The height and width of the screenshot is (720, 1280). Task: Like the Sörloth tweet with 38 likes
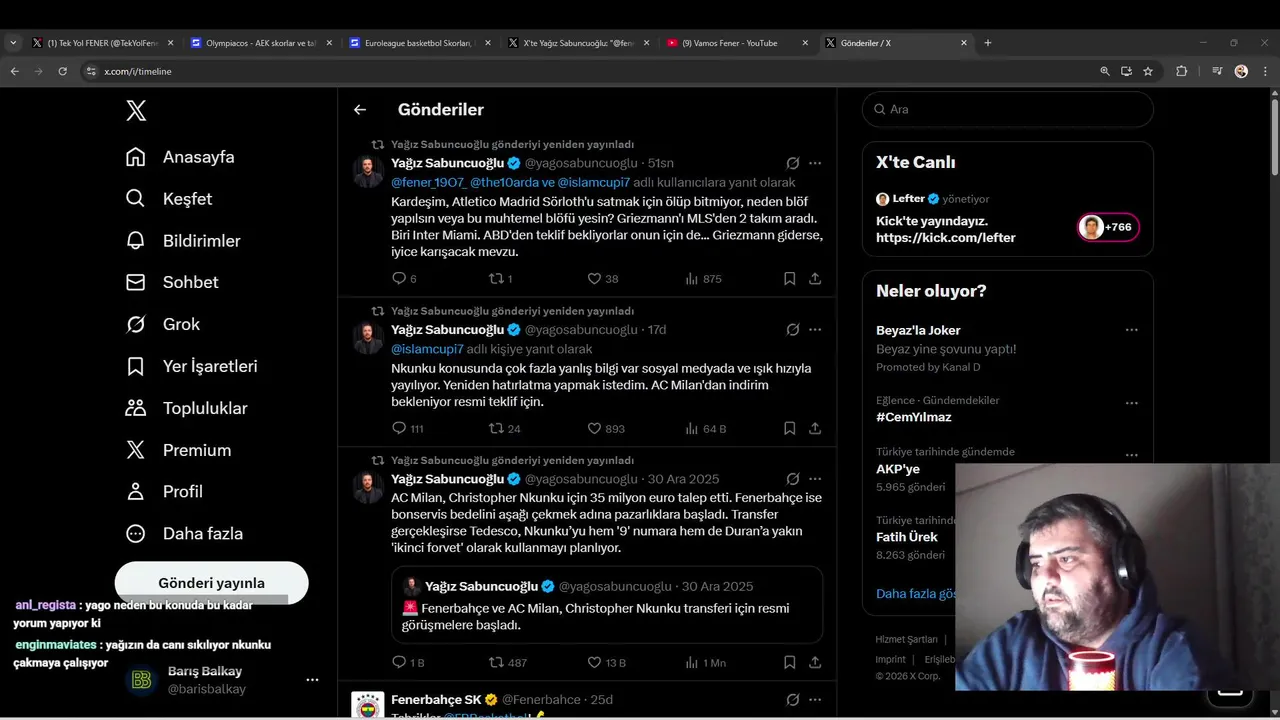[602, 279]
